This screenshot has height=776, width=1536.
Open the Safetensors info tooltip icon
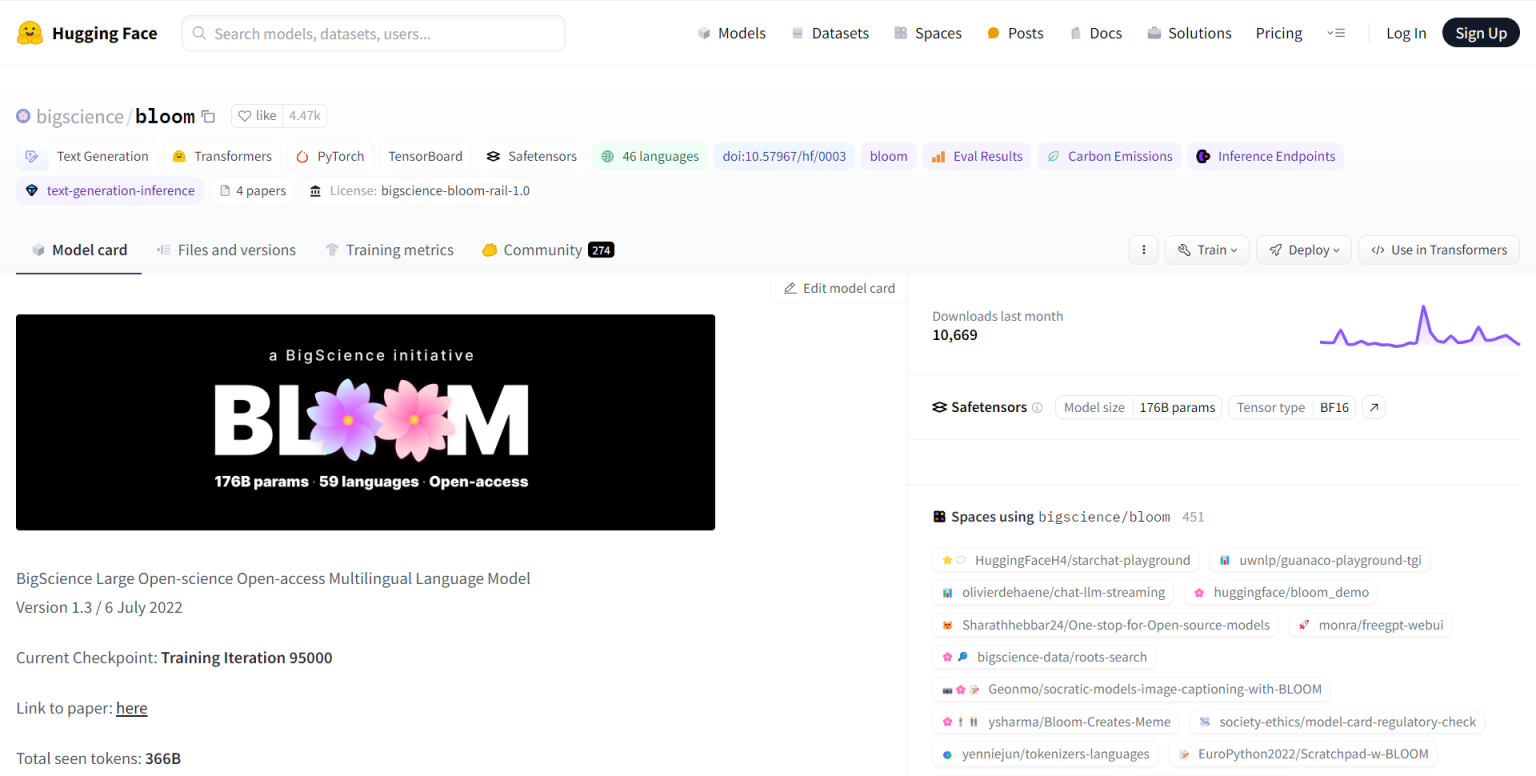(1039, 407)
